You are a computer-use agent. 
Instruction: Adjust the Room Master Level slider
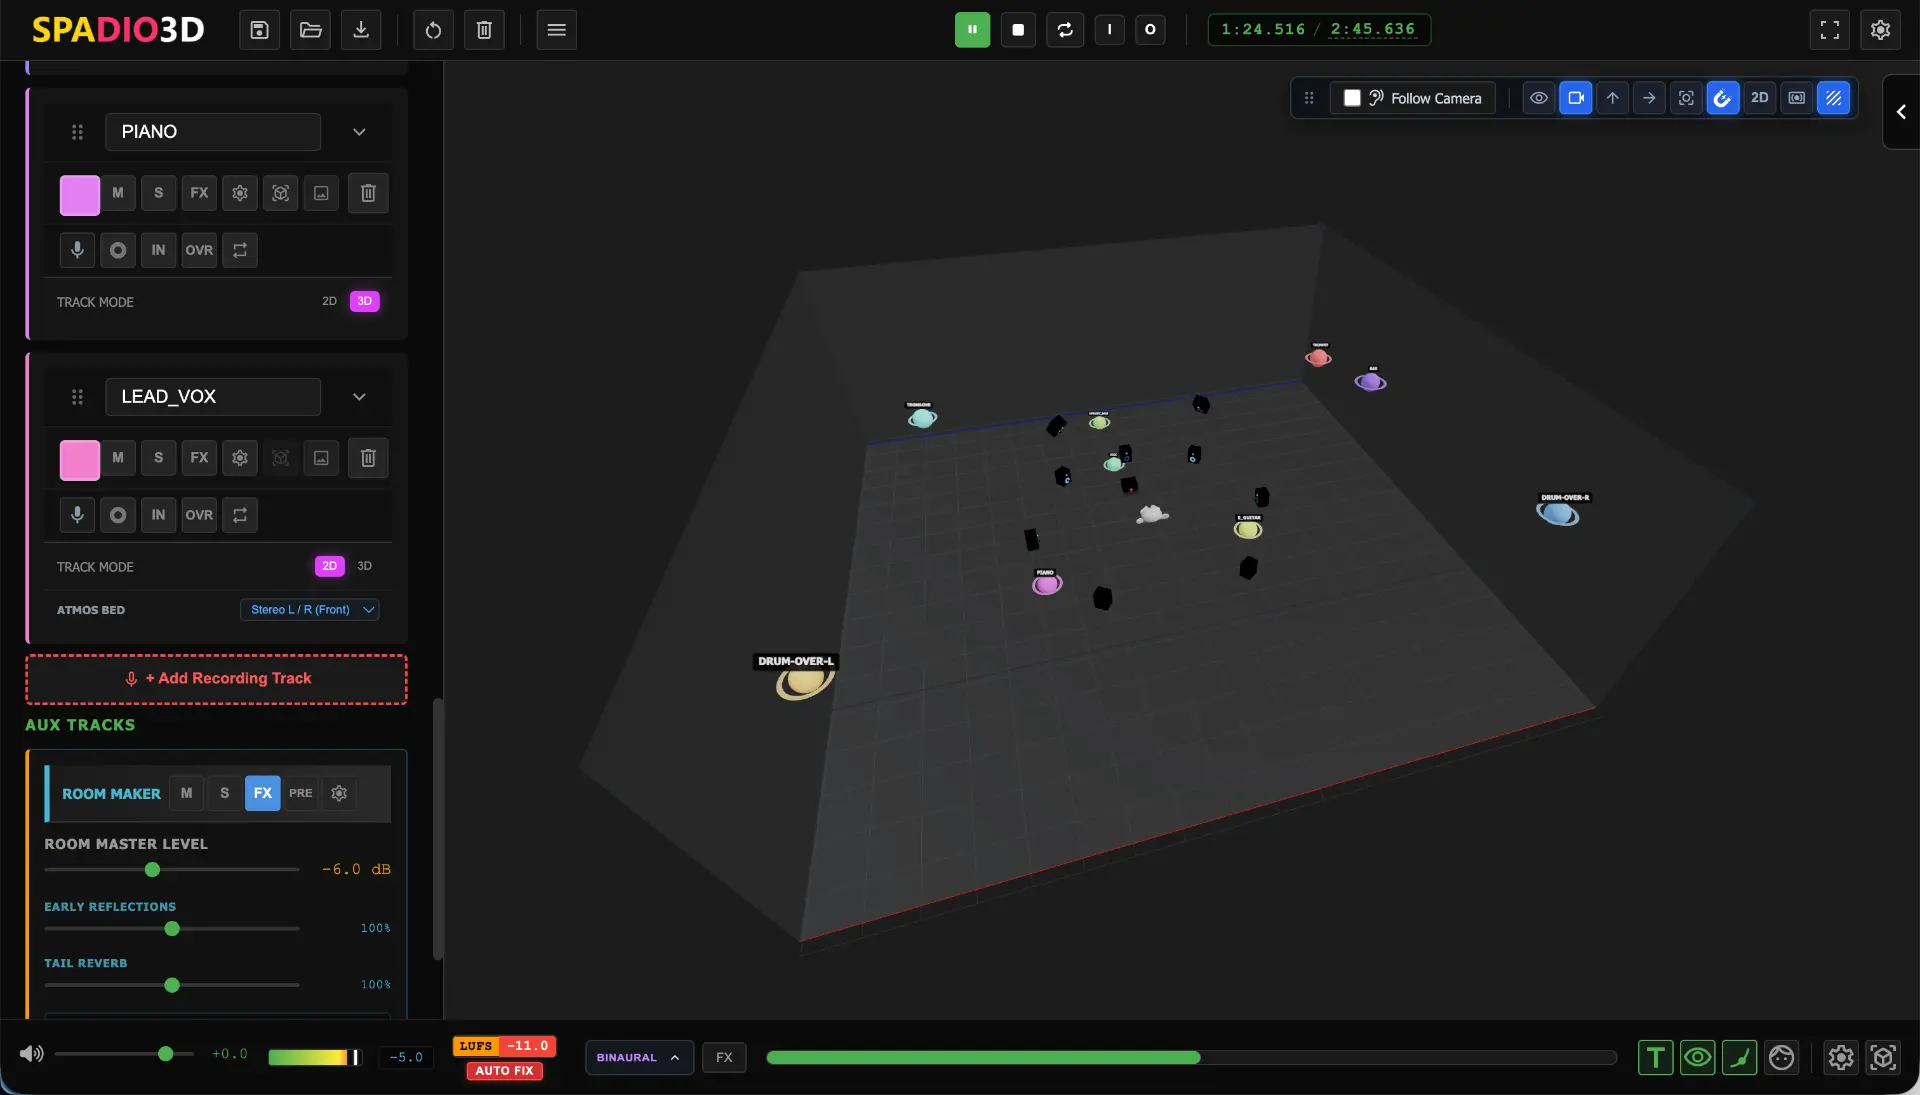[x=172, y=870]
